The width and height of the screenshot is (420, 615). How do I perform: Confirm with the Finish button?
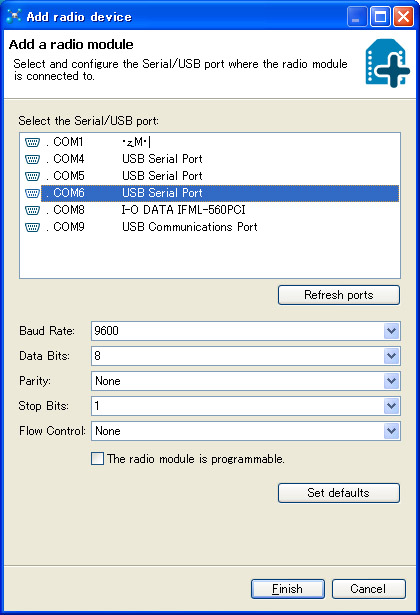click(x=288, y=589)
